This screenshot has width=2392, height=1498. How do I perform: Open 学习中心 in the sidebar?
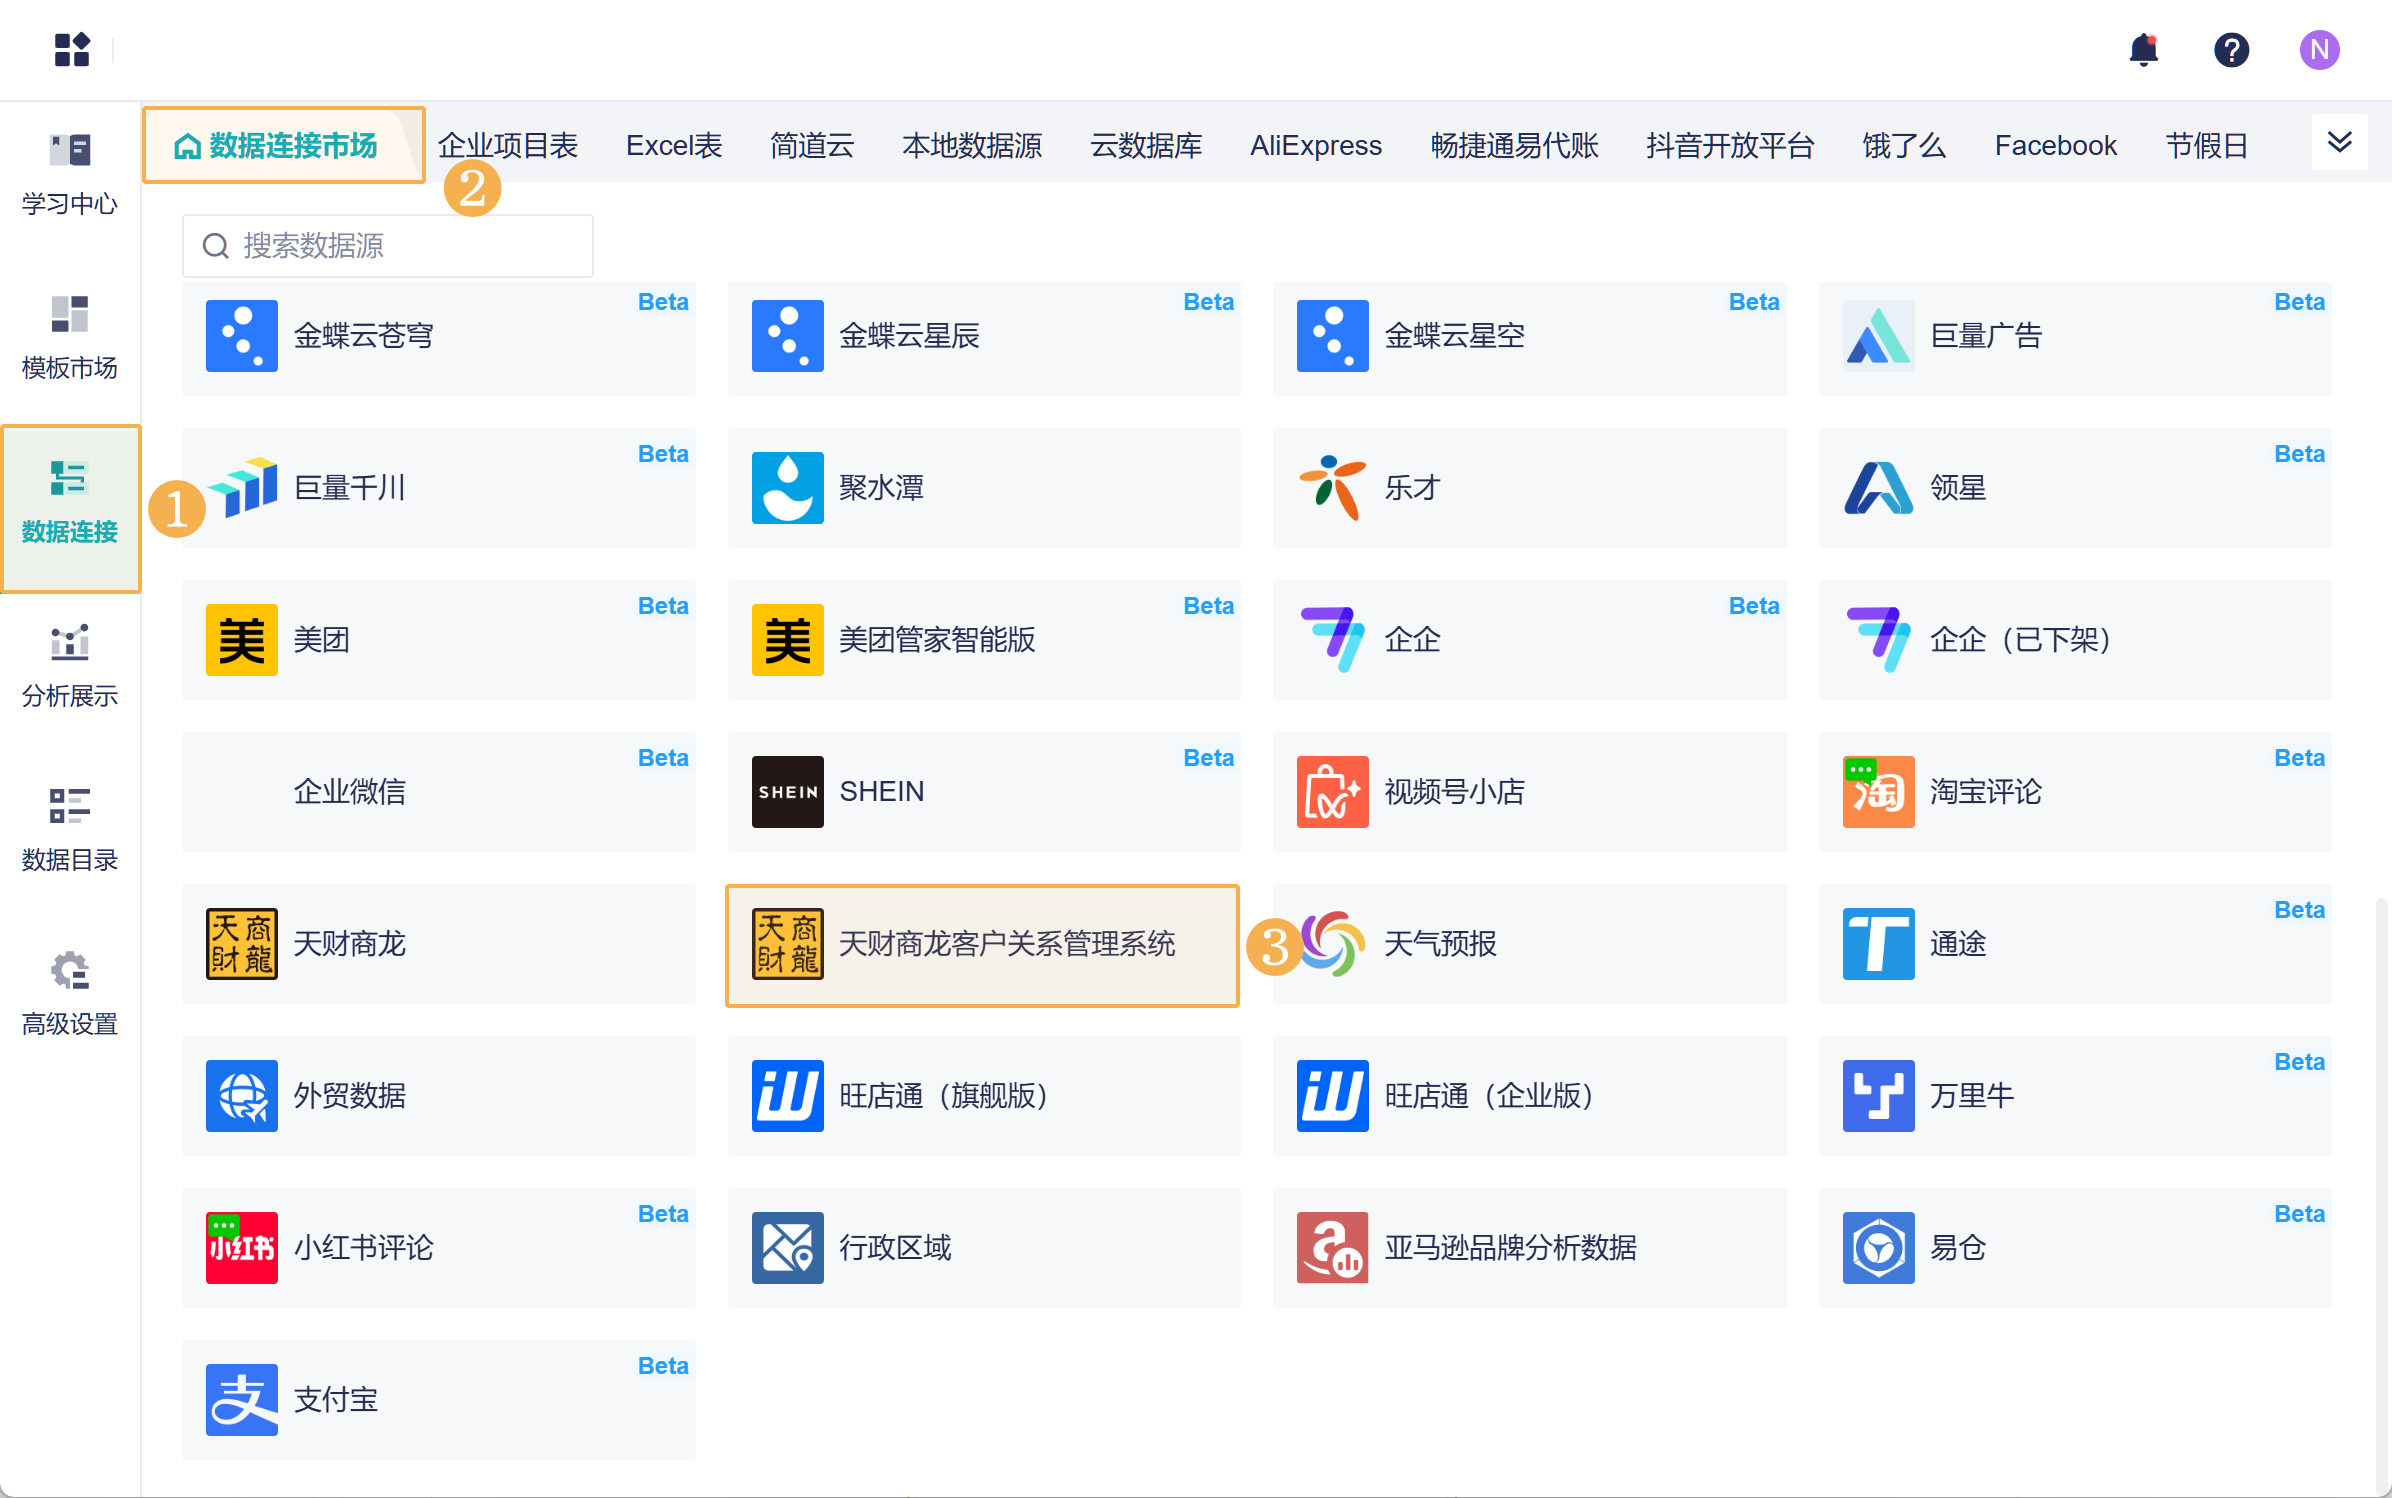pyautogui.click(x=70, y=173)
